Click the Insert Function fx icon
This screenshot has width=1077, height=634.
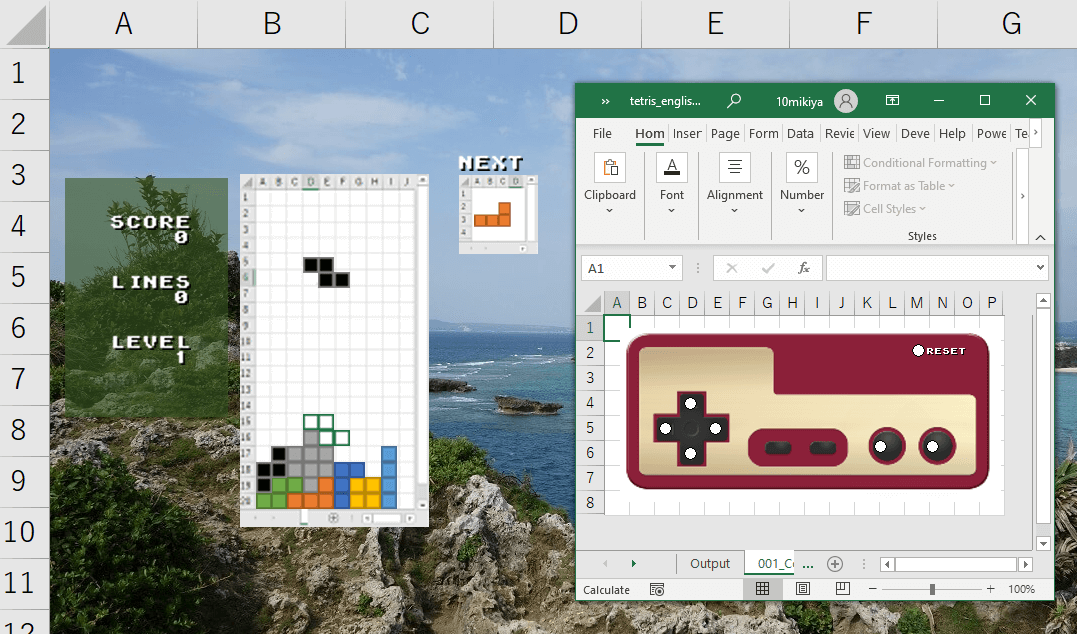click(804, 268)
